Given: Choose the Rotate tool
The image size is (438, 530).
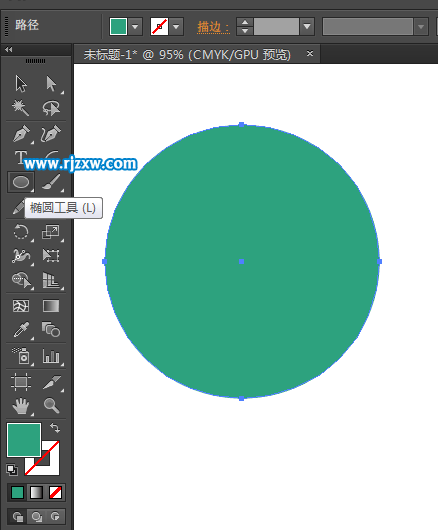Looking at the screenshot, I should click(x=21, y=233).
